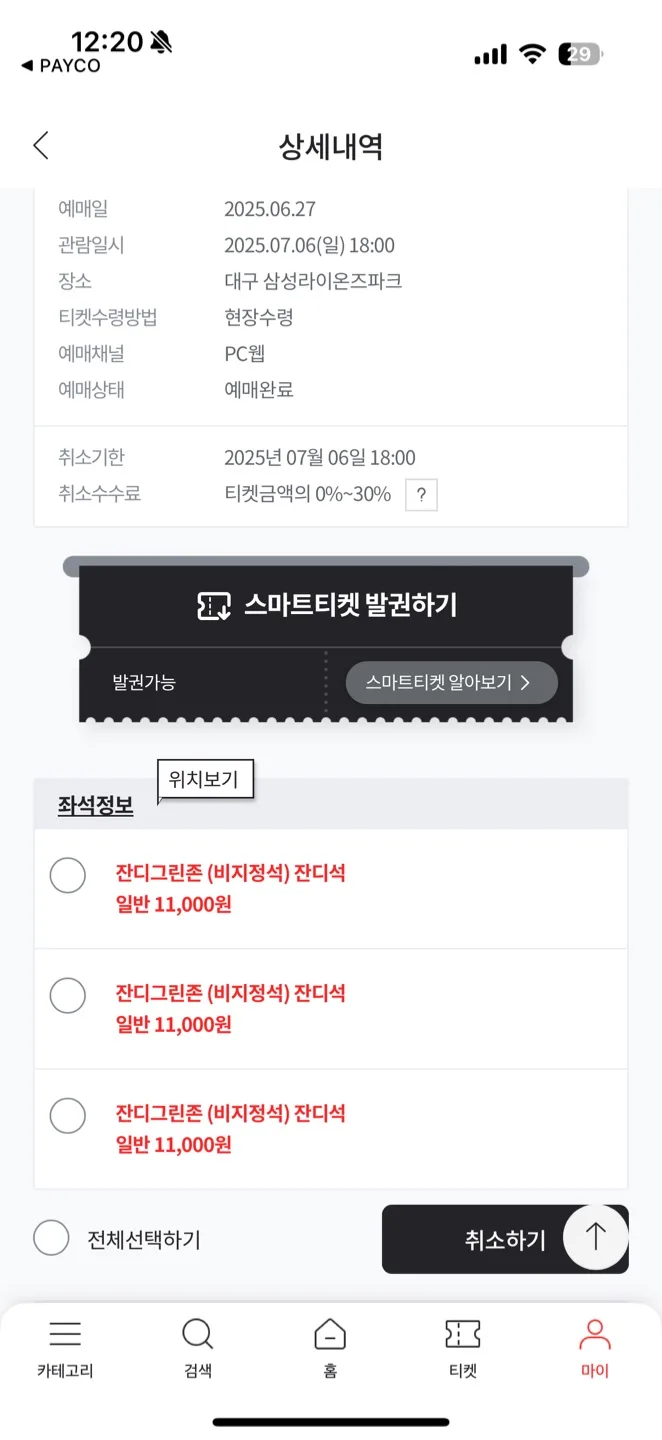Screen dimensions: 662x1440
Task: Select the second 잔디그린존 seat radio
Action: [67, 996]
